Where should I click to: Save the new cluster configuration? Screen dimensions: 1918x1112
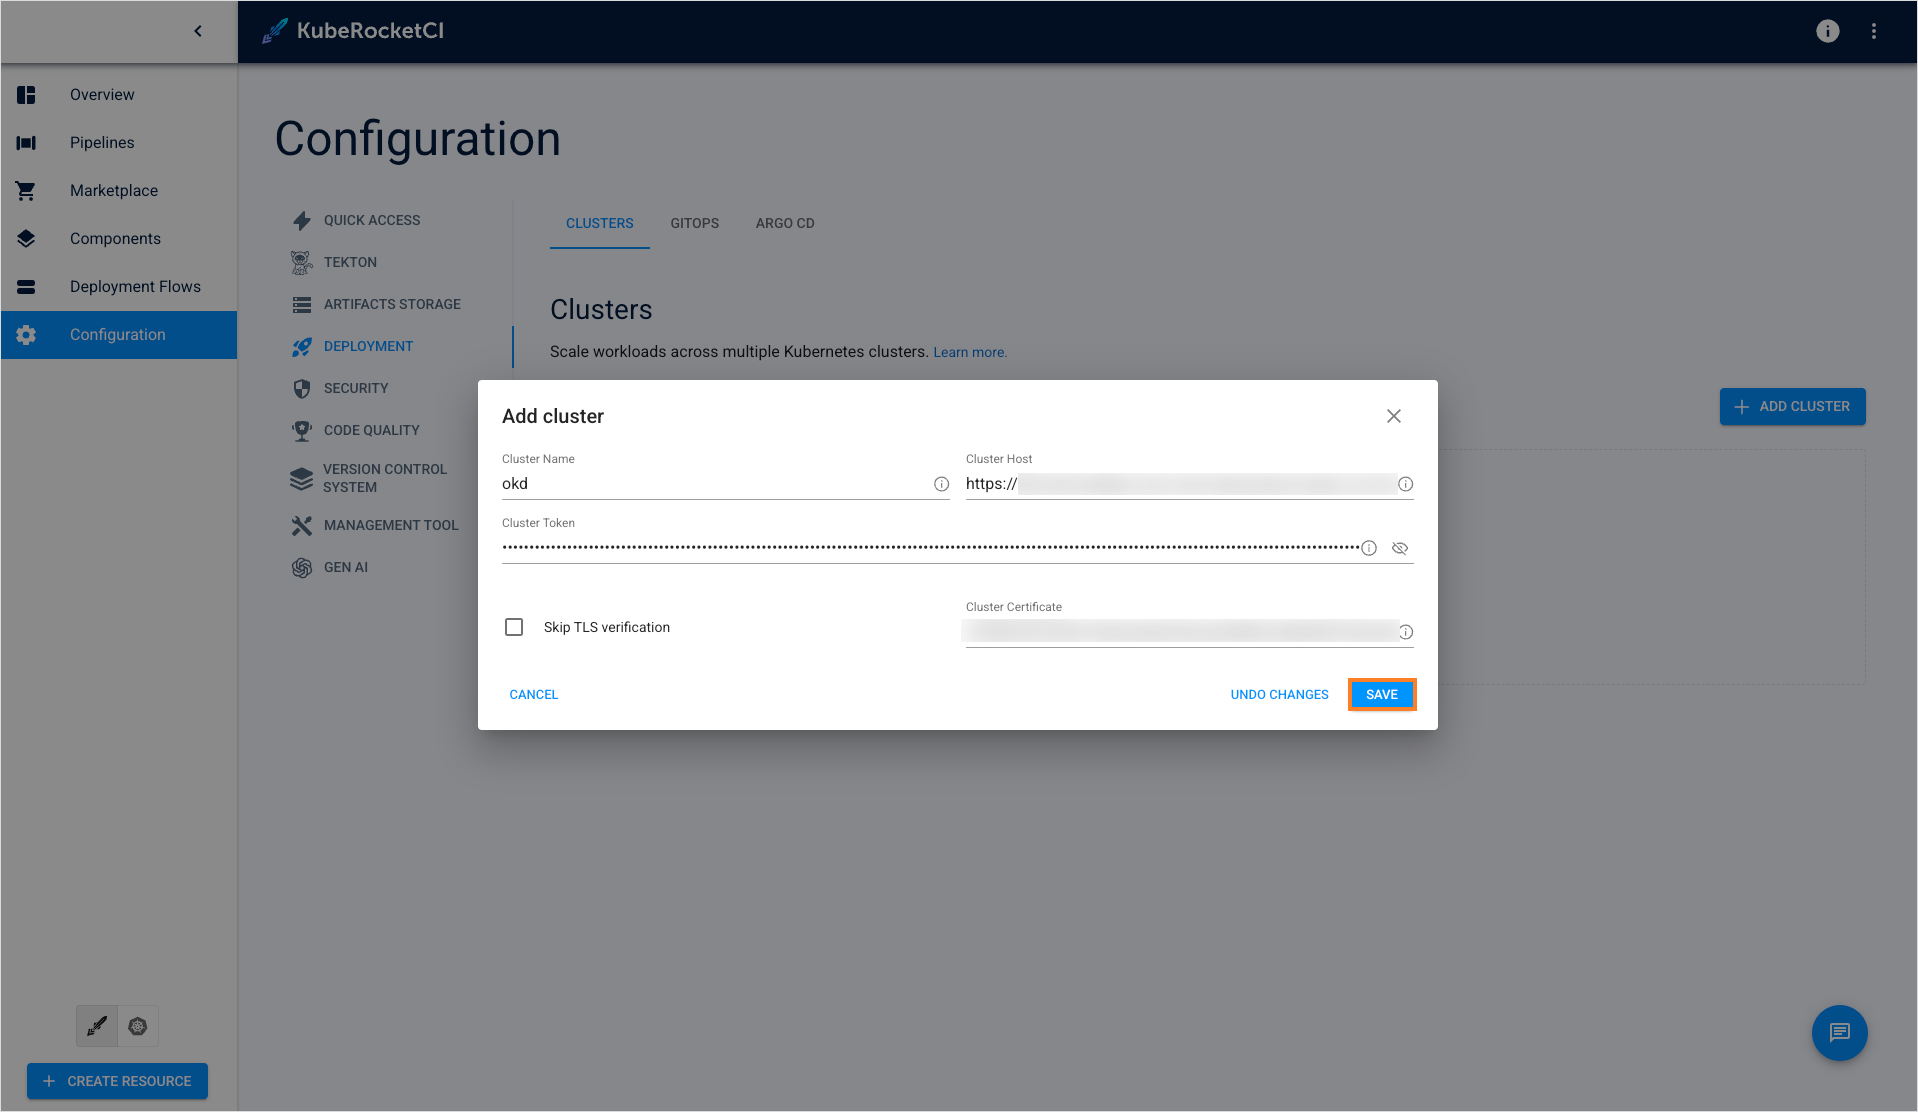(x=1381, y=694)
